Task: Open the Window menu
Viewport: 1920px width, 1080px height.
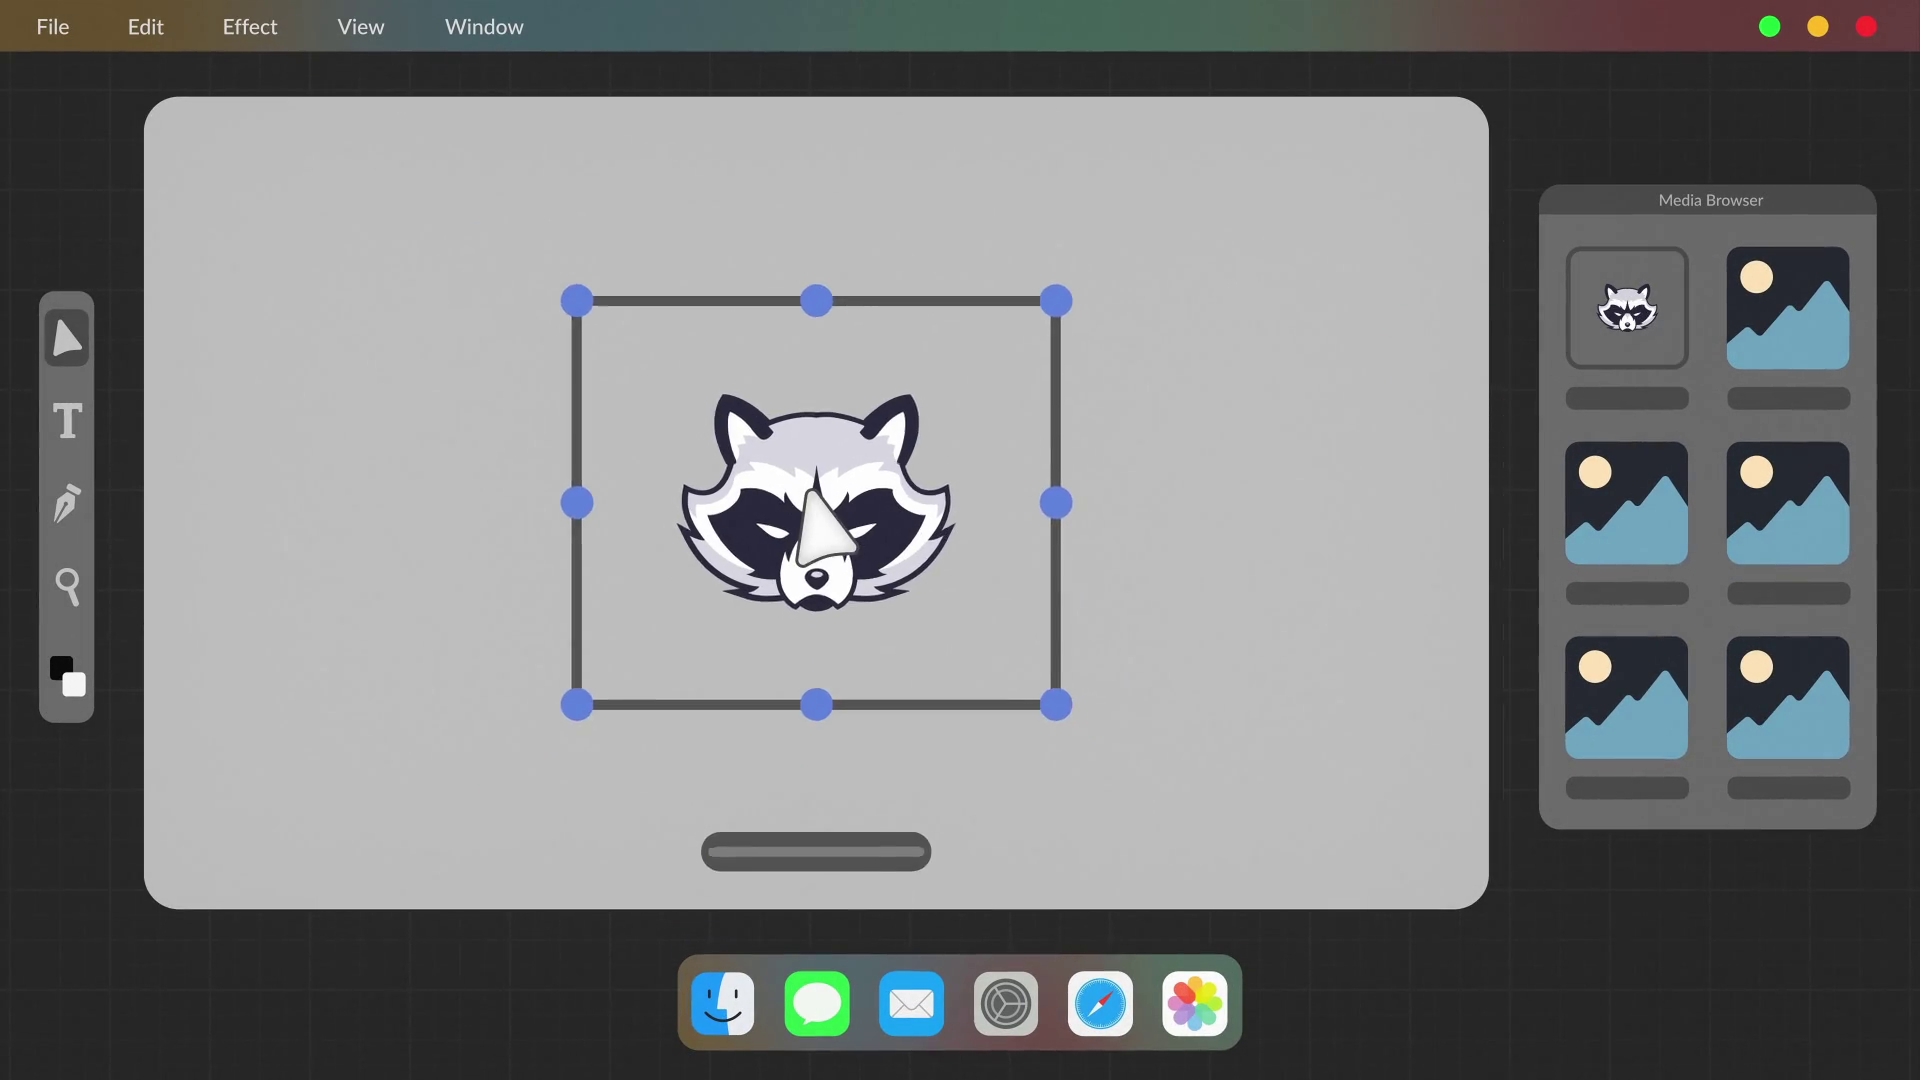Action: coord(484,27)
